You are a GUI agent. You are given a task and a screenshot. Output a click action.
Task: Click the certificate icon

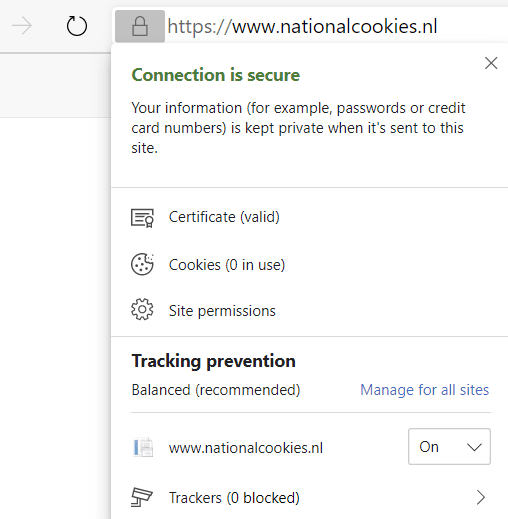pyautogui.click(x=142, y=218)
